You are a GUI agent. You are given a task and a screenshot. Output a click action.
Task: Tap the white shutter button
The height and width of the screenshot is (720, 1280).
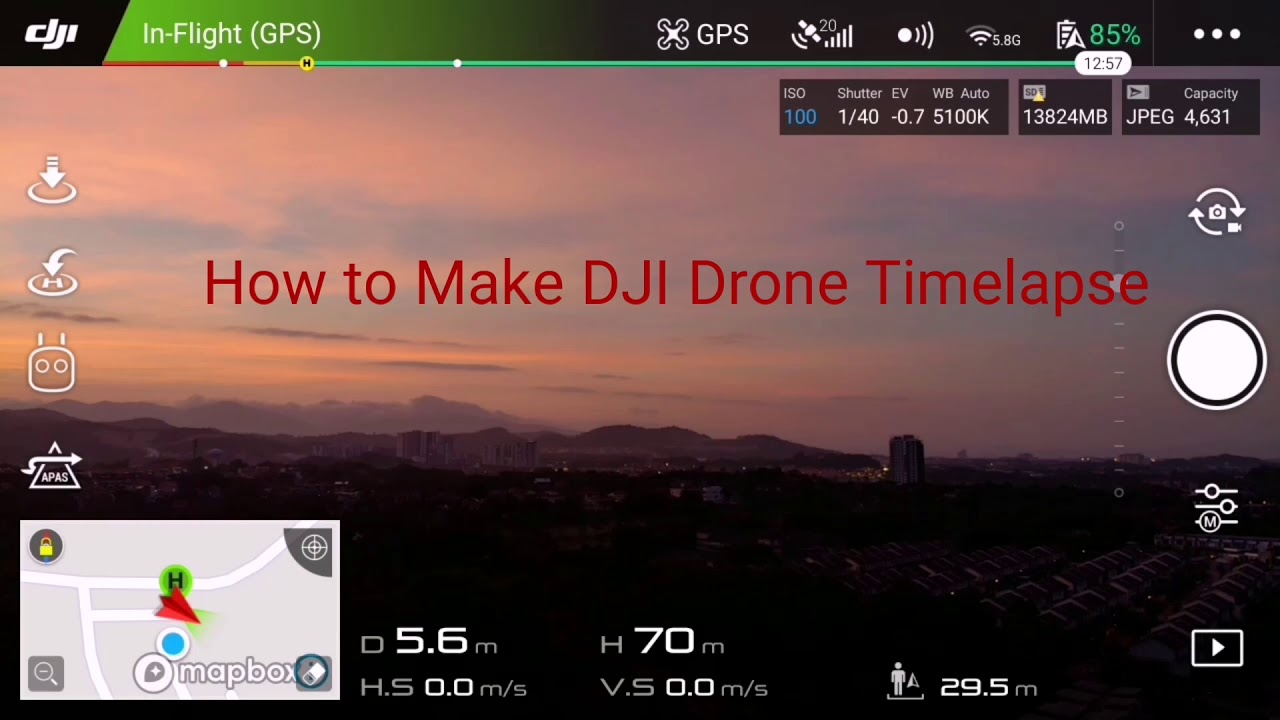click(x=1217, y=361)
